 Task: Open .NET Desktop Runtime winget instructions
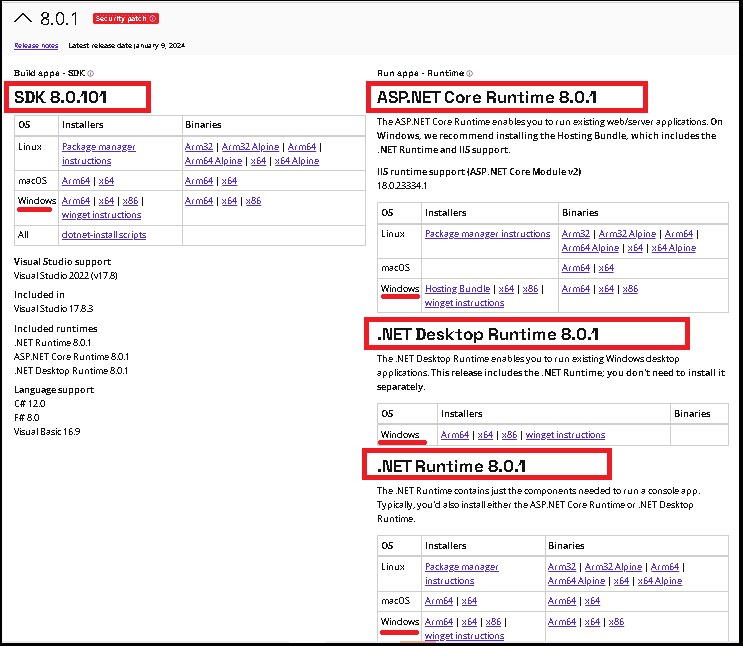pyautogui.click(x=565, y=435)
